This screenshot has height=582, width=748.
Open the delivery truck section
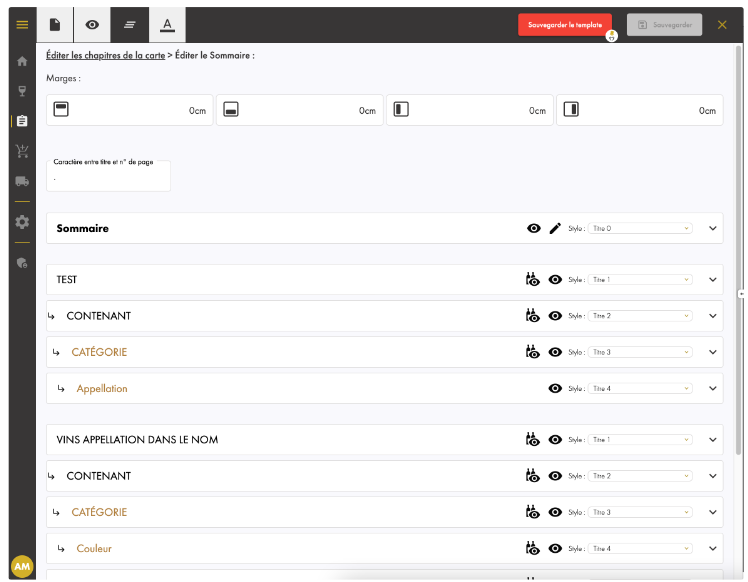22,181
